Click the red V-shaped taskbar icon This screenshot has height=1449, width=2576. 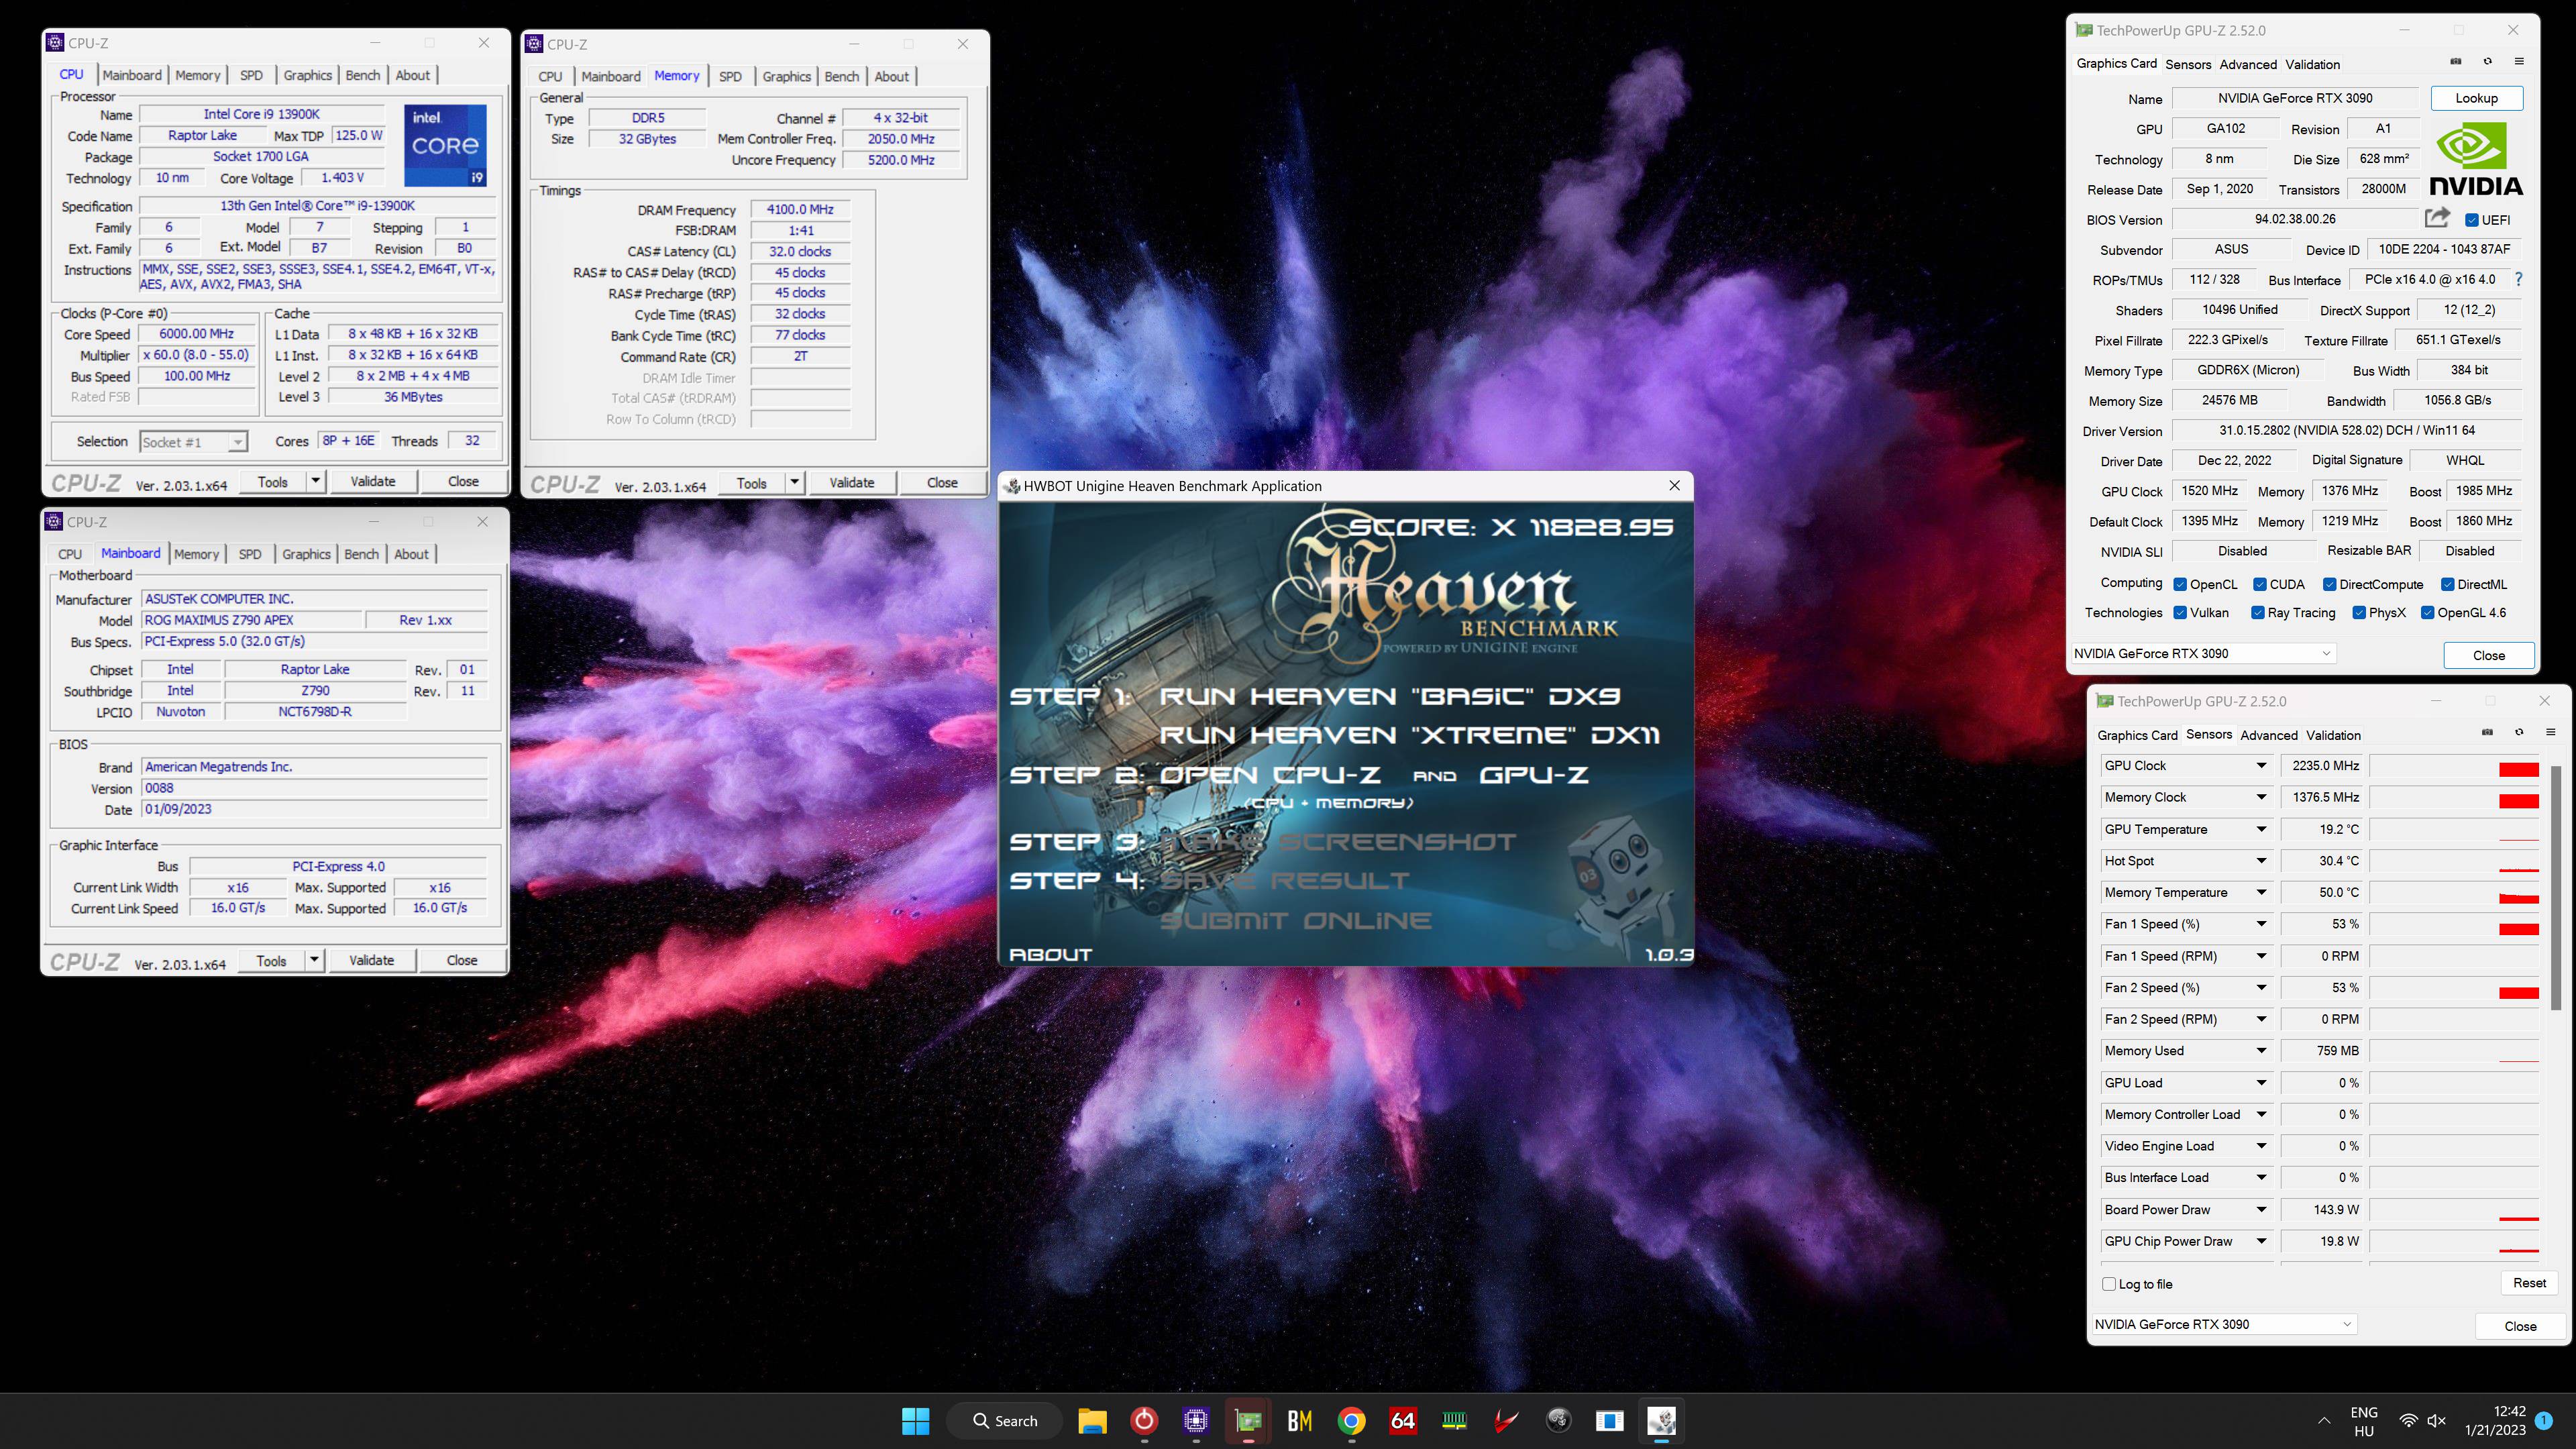pos(1507,1420)
